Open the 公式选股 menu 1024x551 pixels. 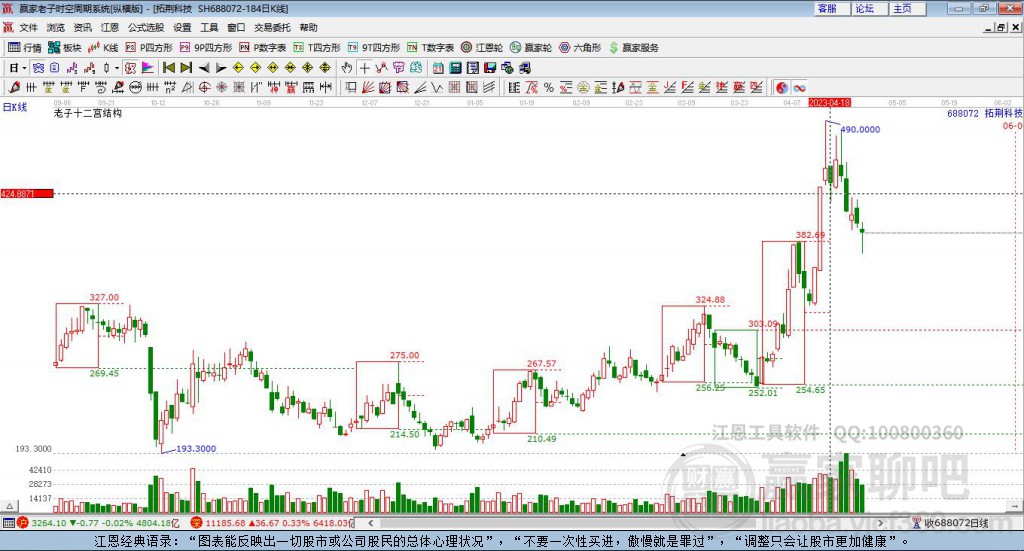(146, 27)
